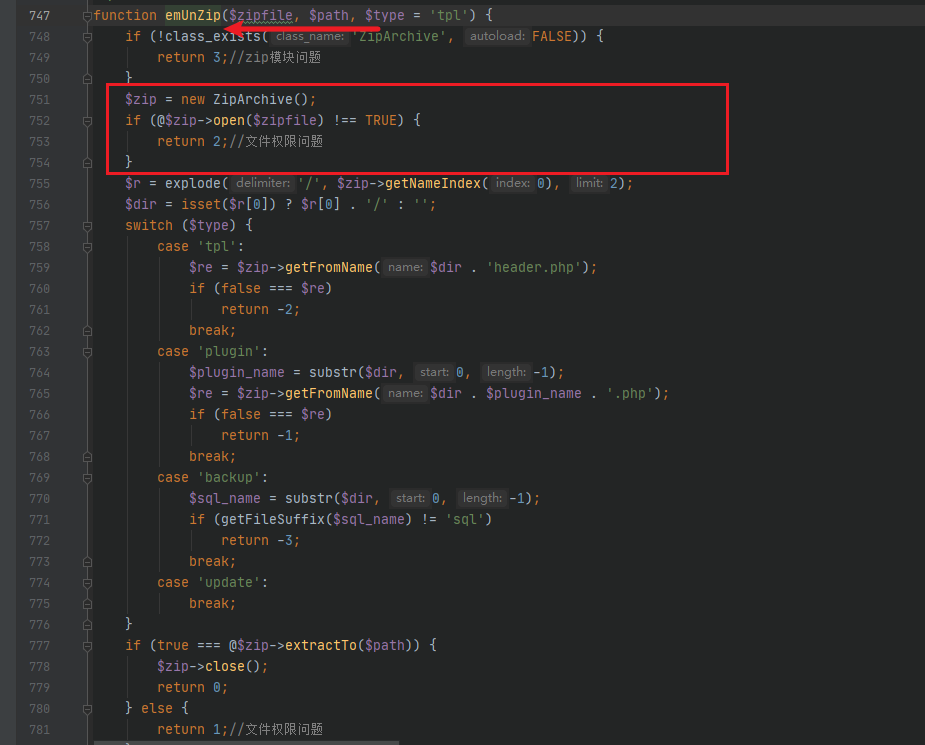
Task: Collapse the case 'plugin' fold on line 763
Action: [x=87, y=352]
